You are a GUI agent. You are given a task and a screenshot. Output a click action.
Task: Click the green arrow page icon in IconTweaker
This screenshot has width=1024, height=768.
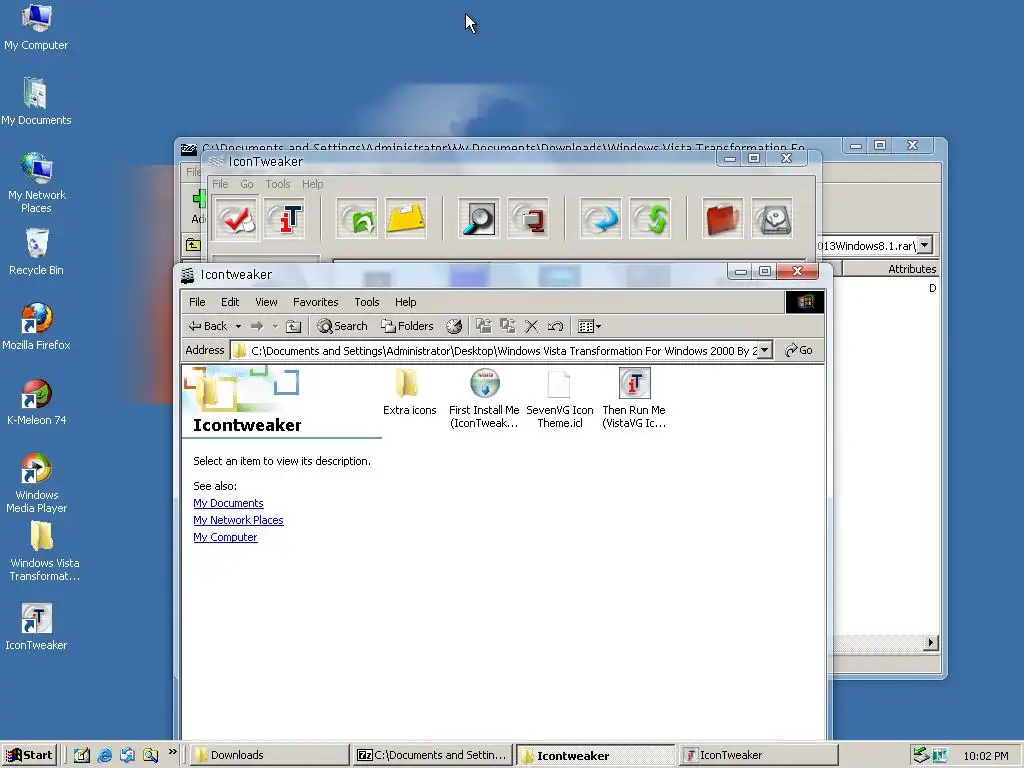[357, 219]
